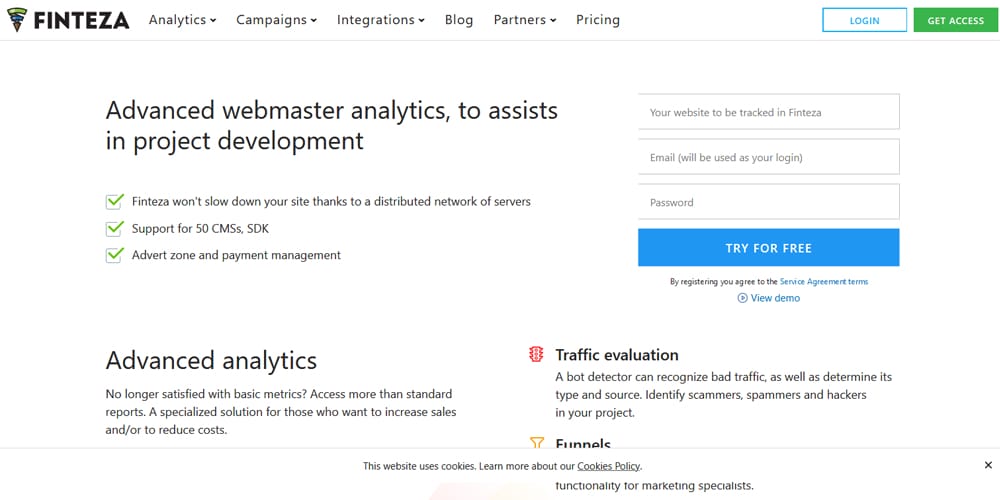Click the Traffic evaluation heading
The width and height of the screenshot is (1000, 500).
(x=617, y=355)
